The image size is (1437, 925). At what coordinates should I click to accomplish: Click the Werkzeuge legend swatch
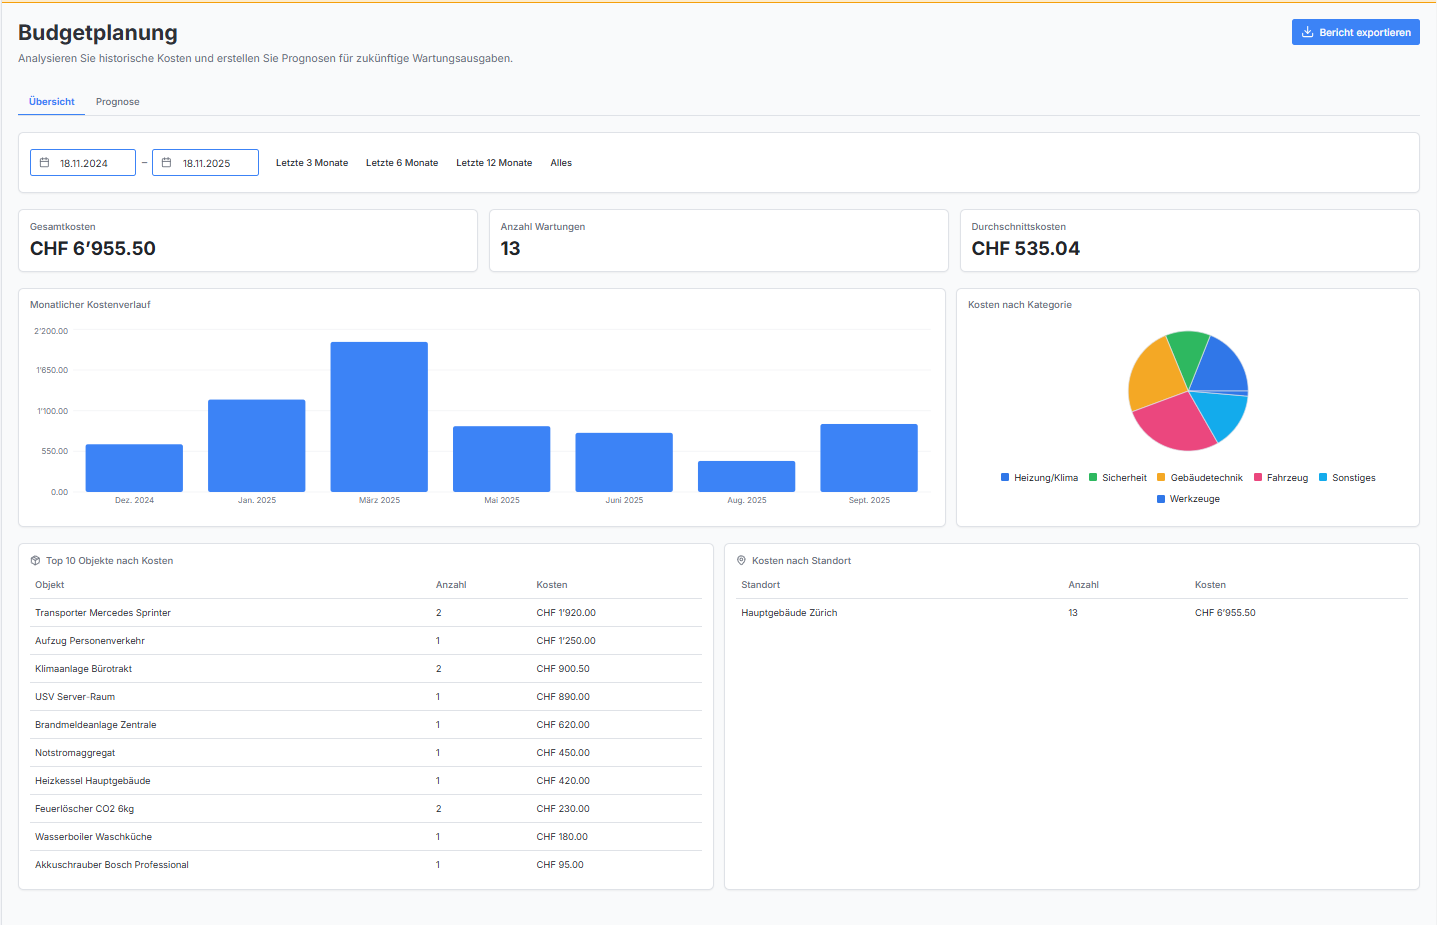pyautogui.click(x=1161, y=498)
